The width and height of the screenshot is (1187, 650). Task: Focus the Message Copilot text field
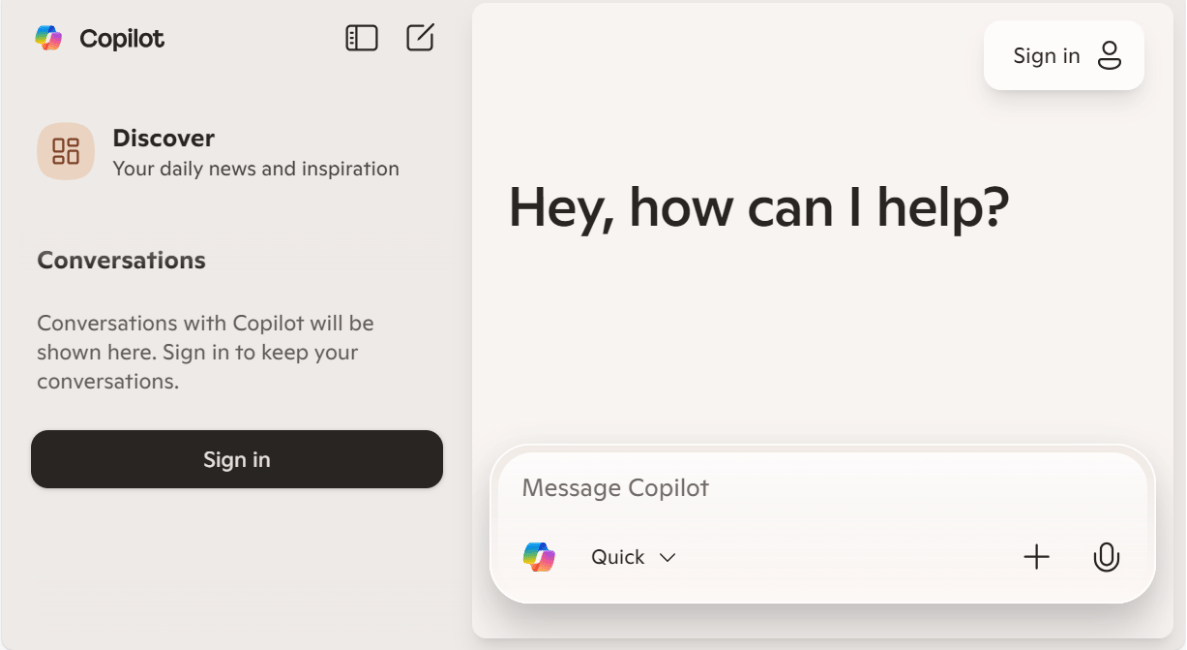[x=800, y=488]
